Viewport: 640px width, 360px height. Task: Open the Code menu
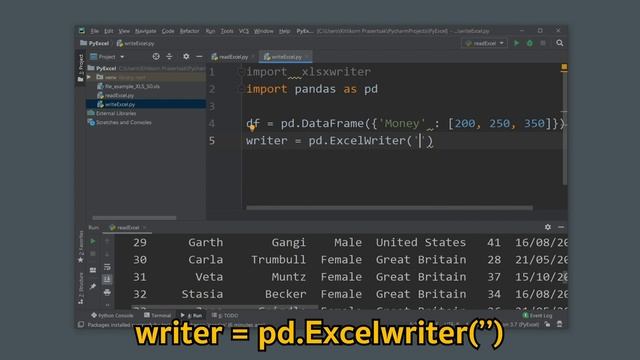point(168,31)
